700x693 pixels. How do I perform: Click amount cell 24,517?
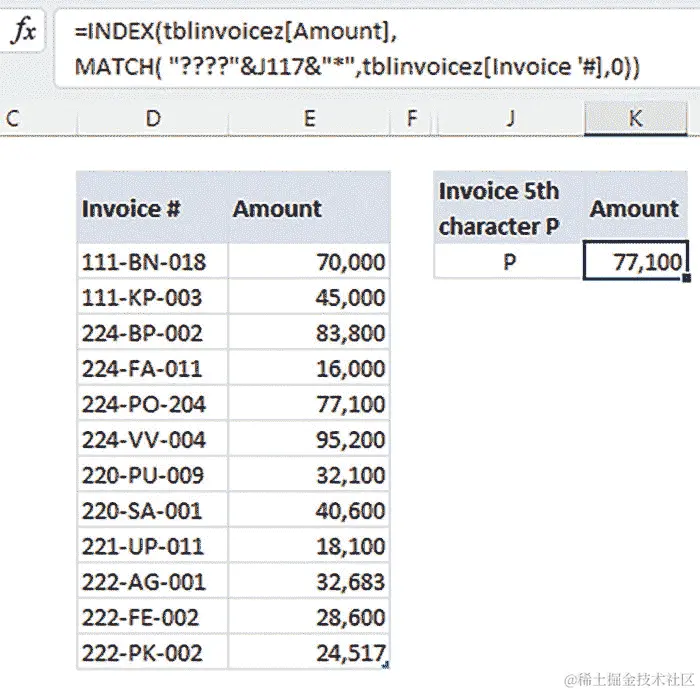309,652
